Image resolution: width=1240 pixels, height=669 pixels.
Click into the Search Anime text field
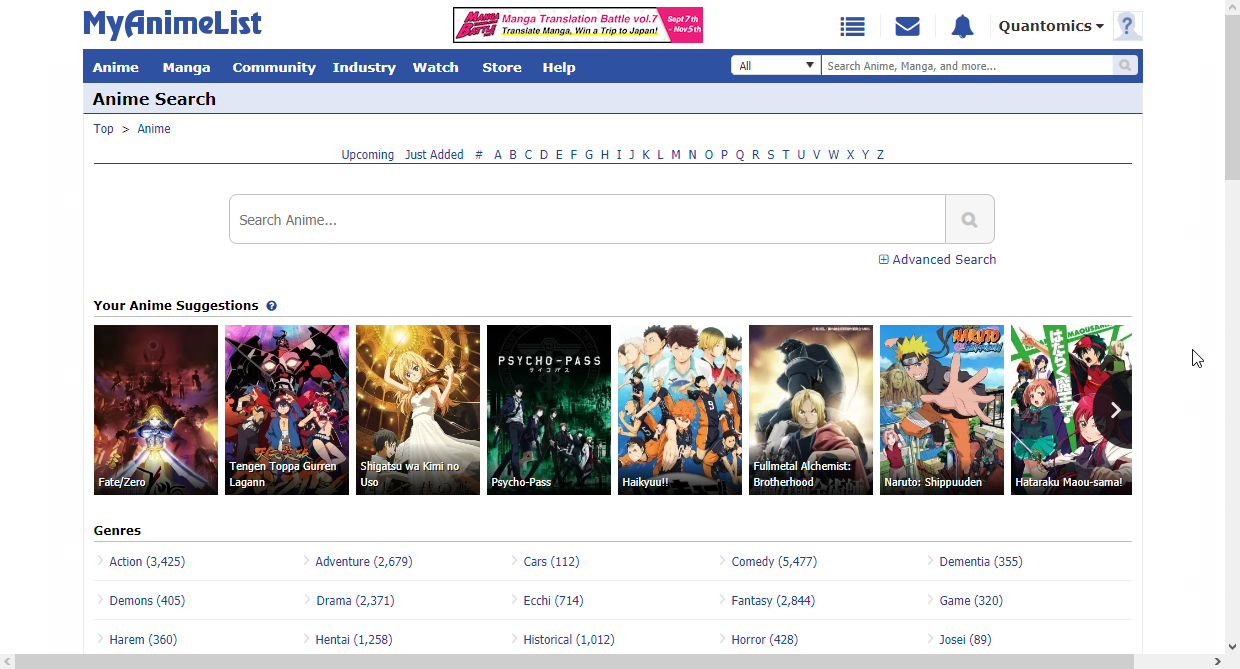click(587, 220)
